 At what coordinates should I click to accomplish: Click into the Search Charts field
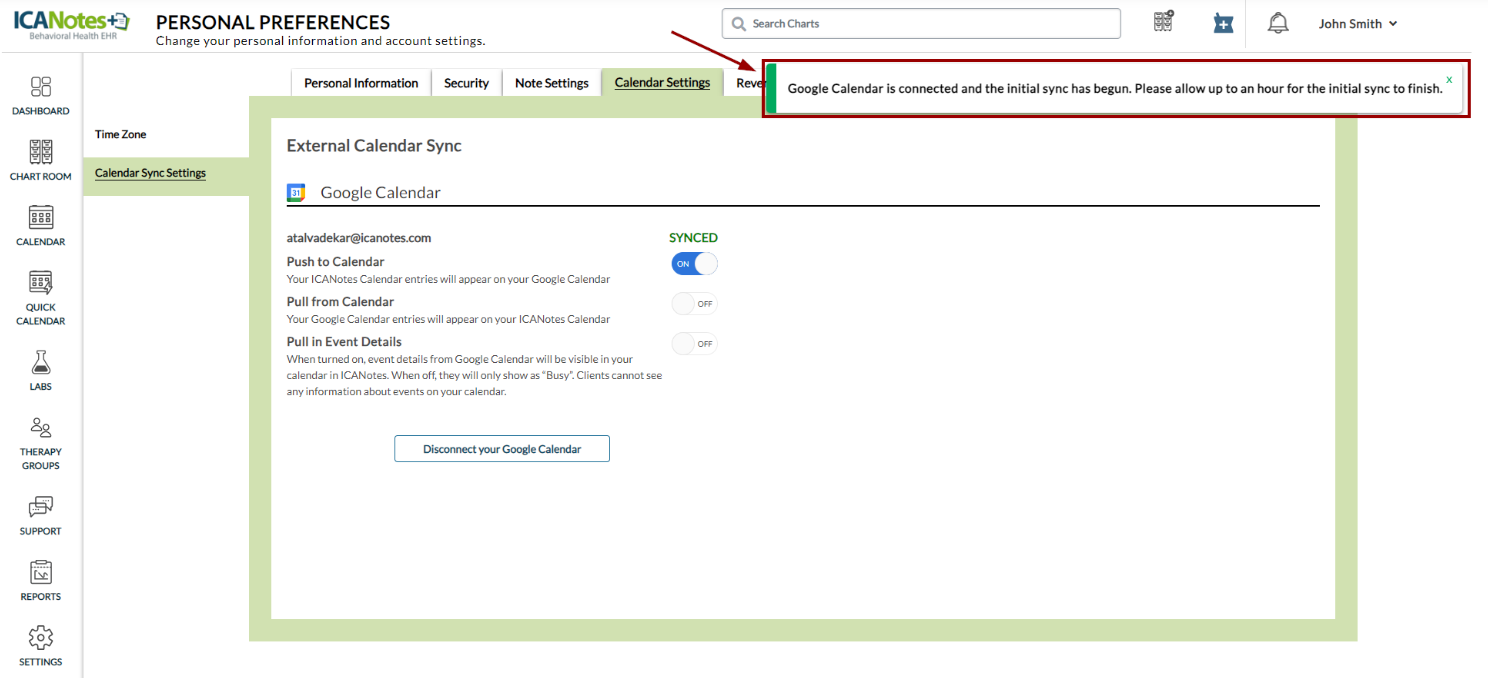pyautogui.click(x=921, y=24)
